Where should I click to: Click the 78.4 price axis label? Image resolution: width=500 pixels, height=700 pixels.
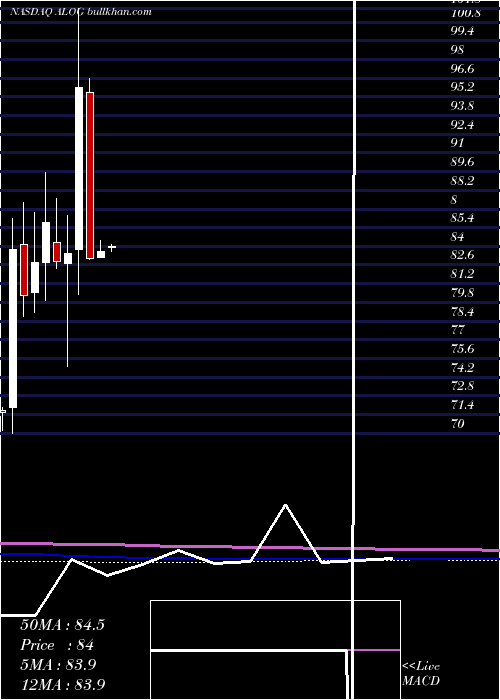click(462, 311)
